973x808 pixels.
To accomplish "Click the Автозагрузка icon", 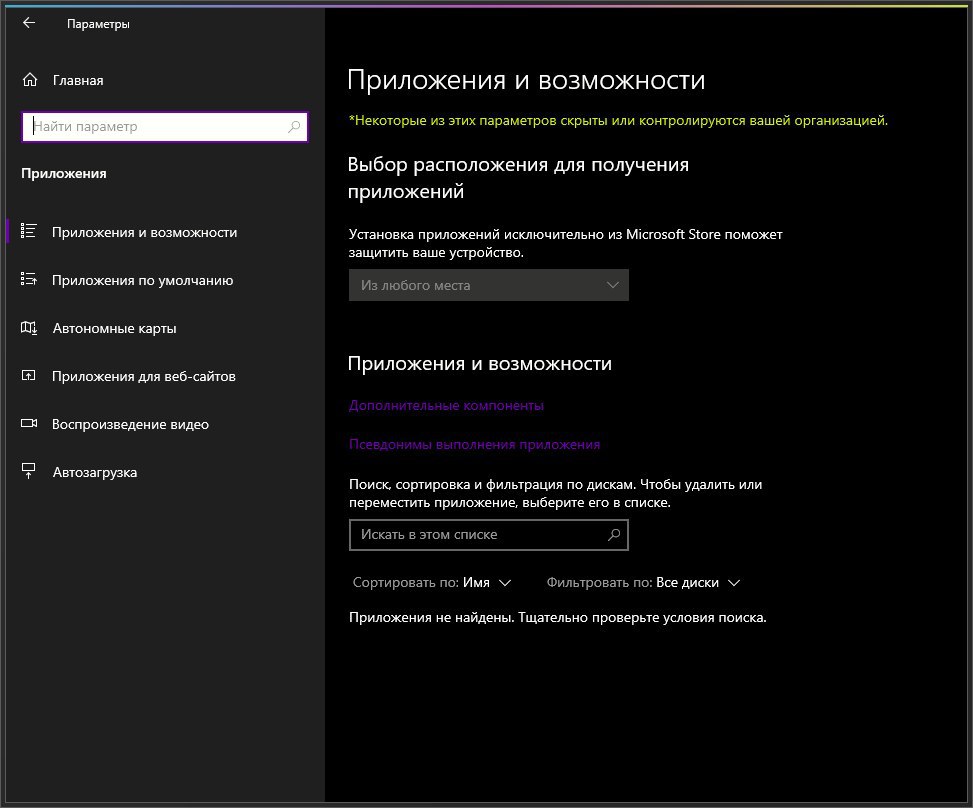I will pyautogui.click(x=29, y=472).
